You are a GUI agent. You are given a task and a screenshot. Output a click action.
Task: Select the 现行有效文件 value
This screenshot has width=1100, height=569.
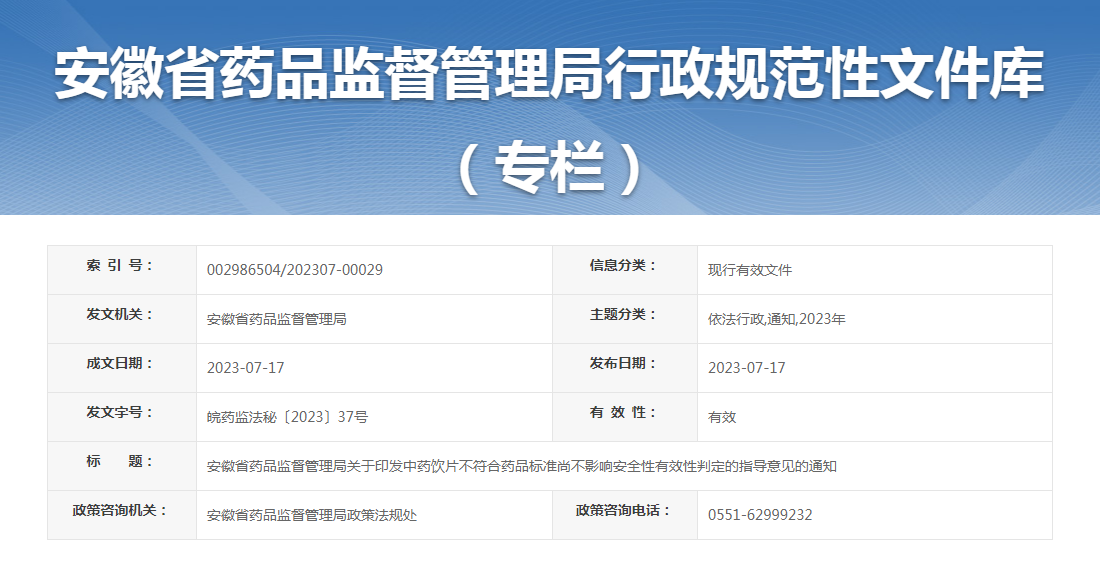pyautogui.click(x=750, y=270)
